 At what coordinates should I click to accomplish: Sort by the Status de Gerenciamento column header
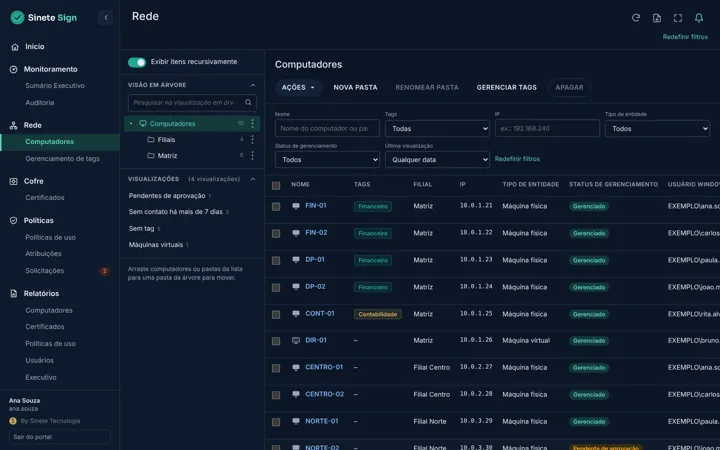(613, 185)
